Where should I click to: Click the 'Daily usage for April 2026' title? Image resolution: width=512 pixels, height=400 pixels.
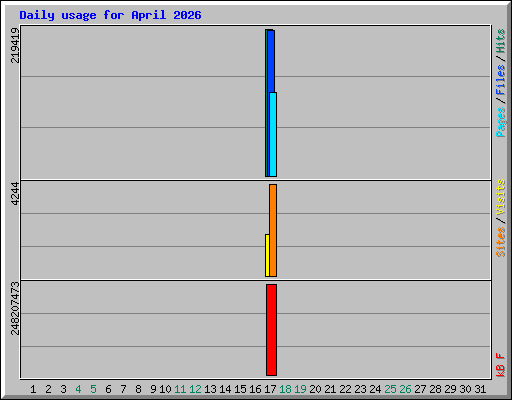click(110, 15)
